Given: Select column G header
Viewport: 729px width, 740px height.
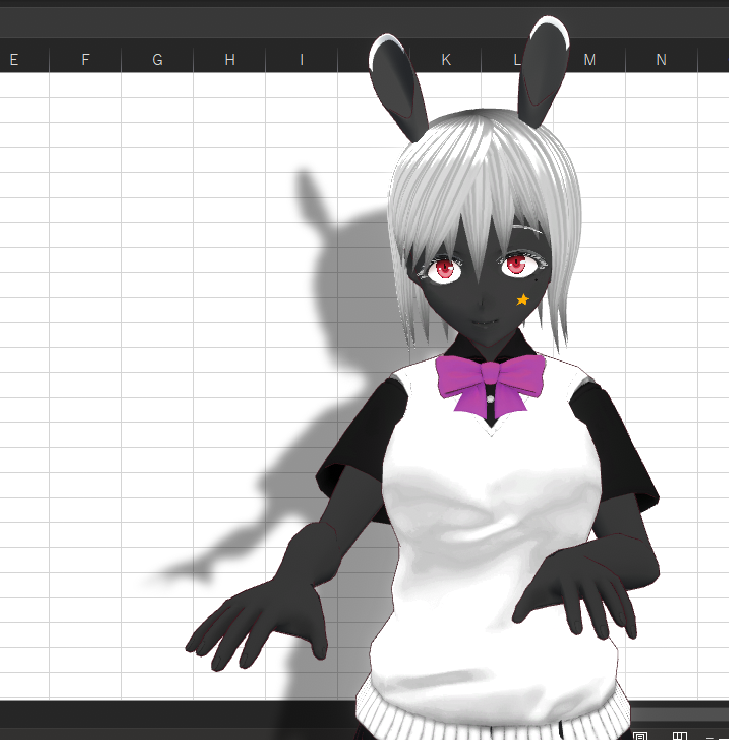Looking at the screenshot, I should pyautogui.click(x=158, y=60).
